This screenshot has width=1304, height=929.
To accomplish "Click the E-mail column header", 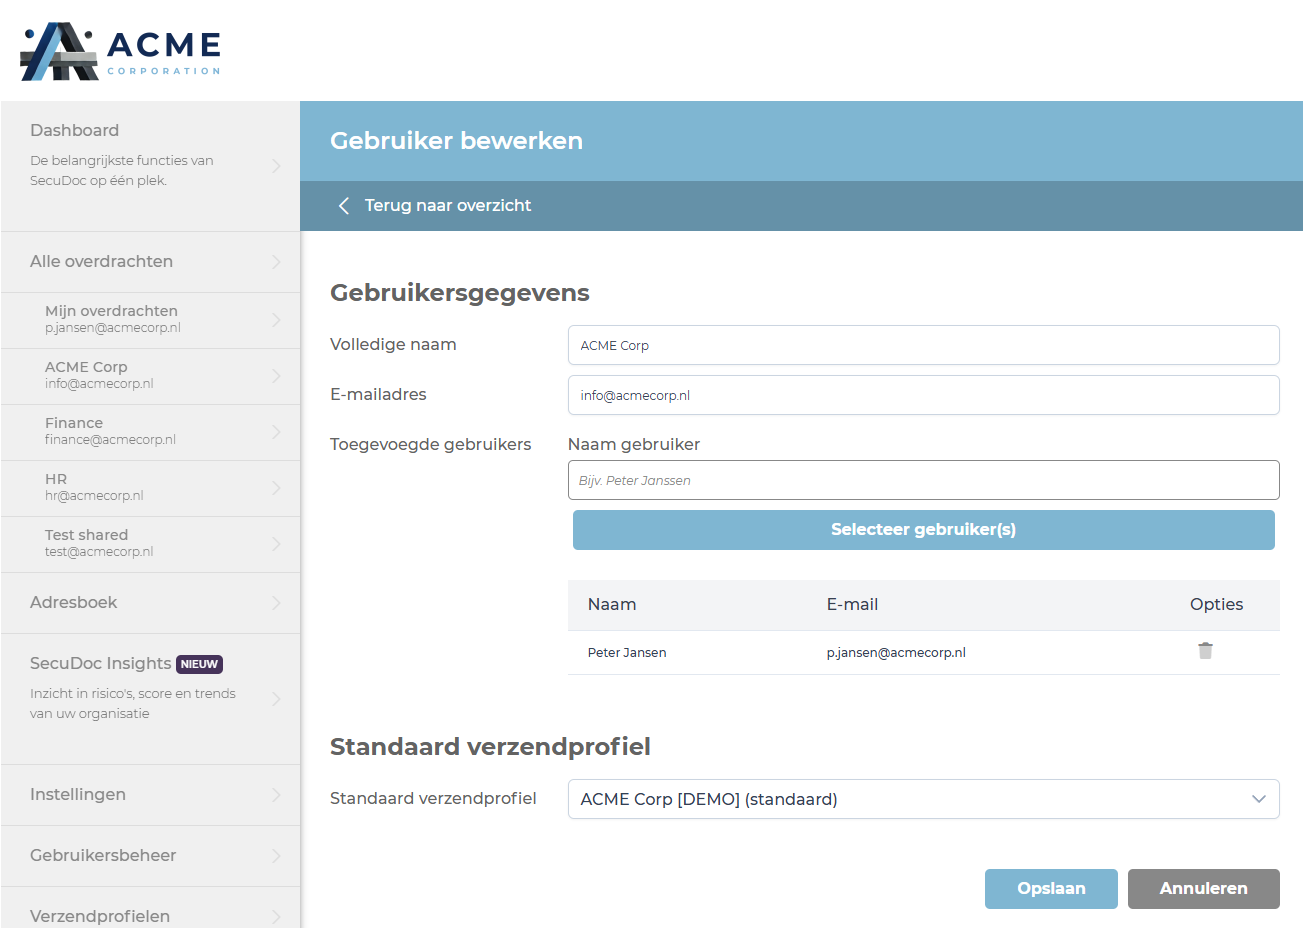I will [852, 605].
